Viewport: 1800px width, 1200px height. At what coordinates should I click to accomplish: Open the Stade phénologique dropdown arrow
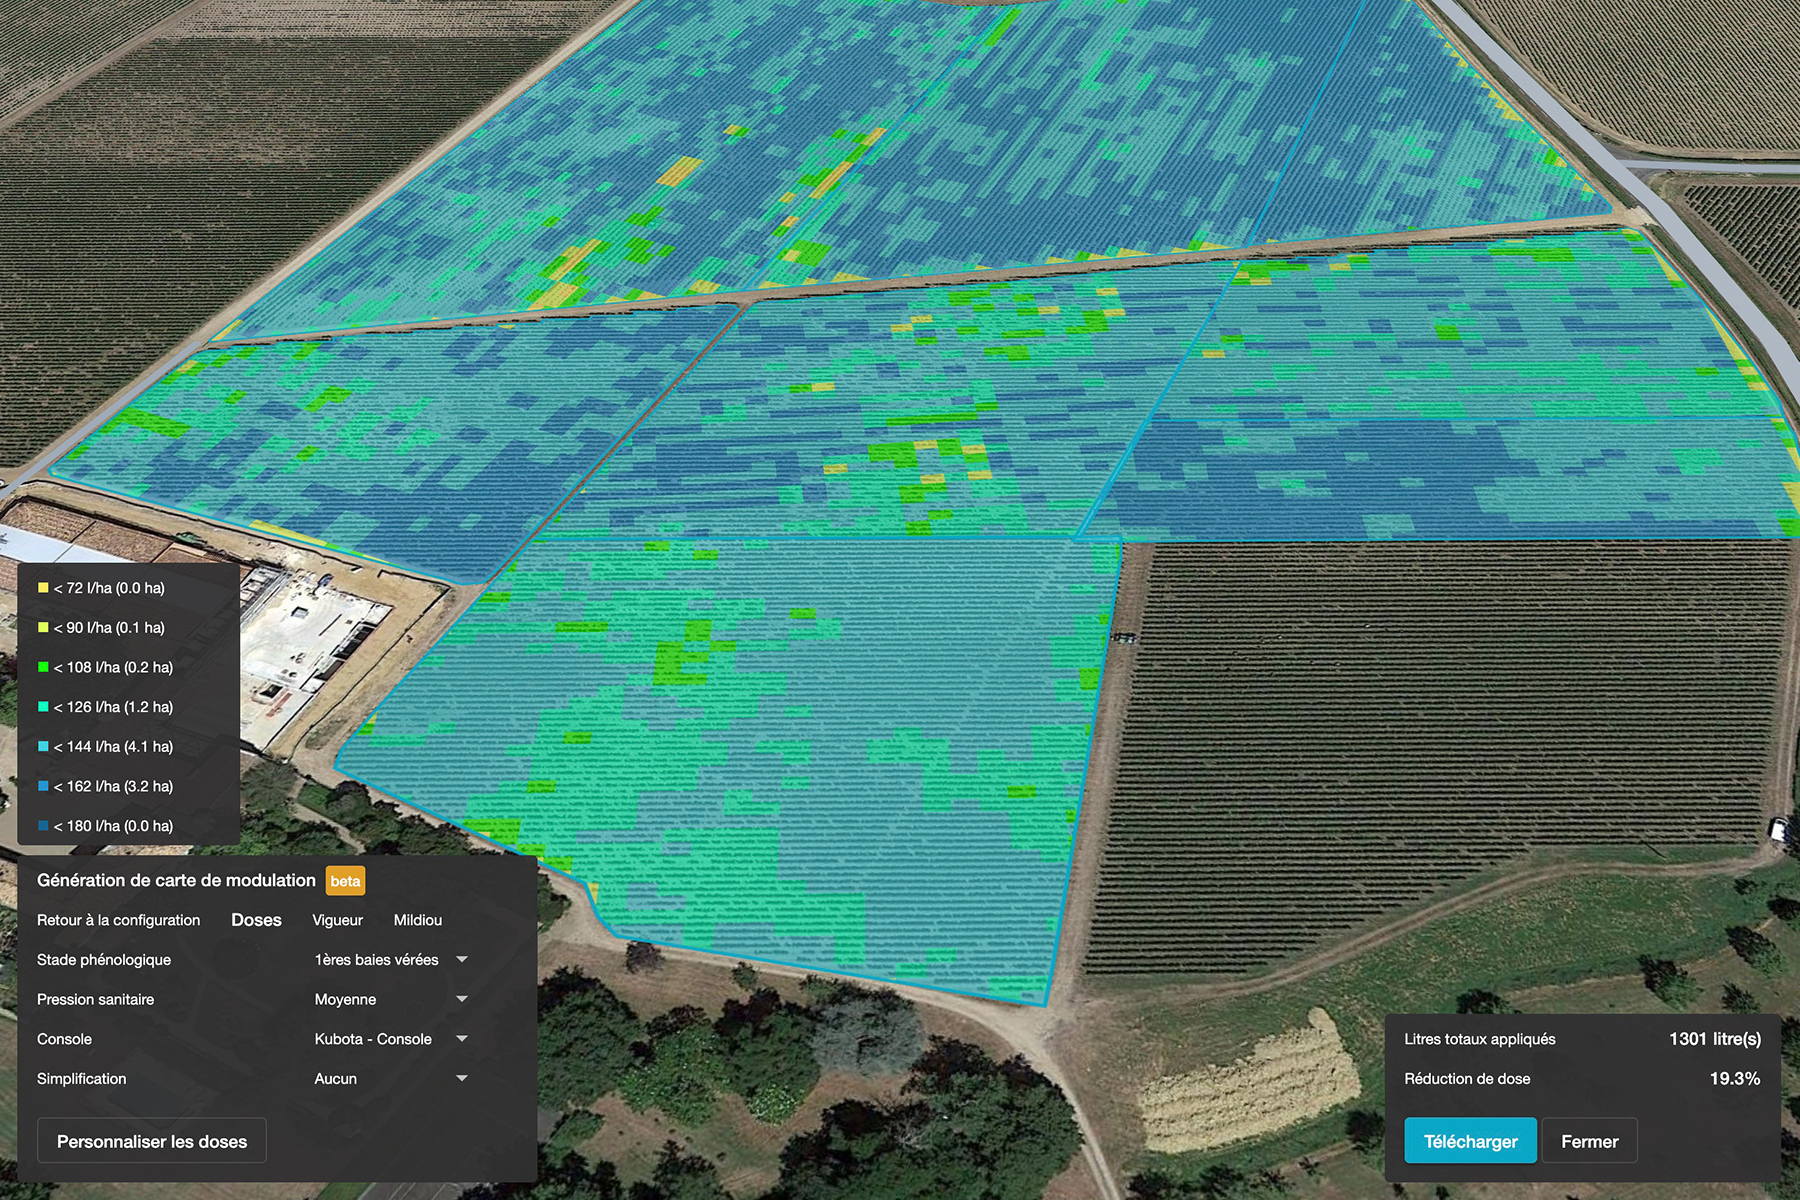coord(462,959)
